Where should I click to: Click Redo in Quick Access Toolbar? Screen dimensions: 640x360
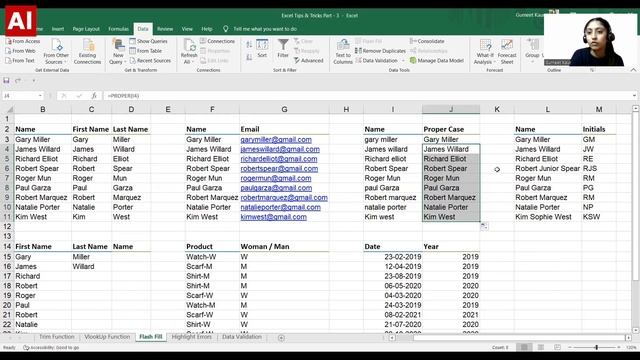[x=18, y=80]
